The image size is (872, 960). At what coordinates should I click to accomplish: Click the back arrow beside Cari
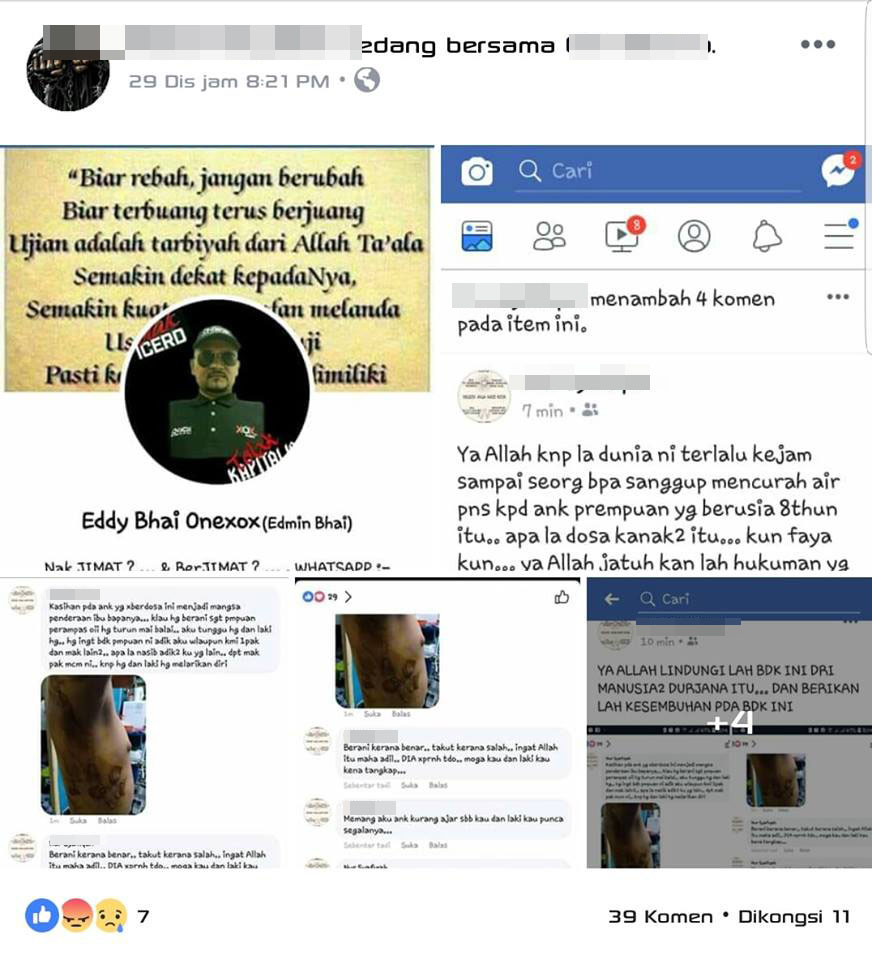(x=612, y=599)
